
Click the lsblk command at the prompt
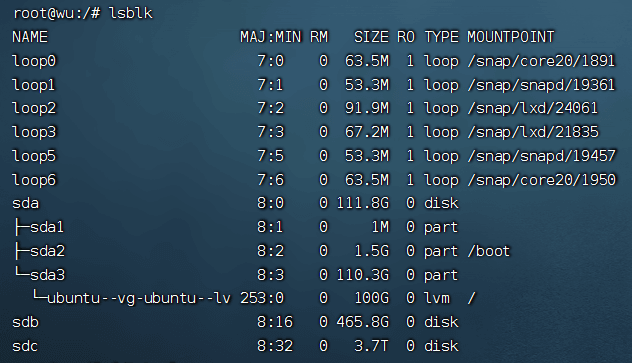[131, 13]
